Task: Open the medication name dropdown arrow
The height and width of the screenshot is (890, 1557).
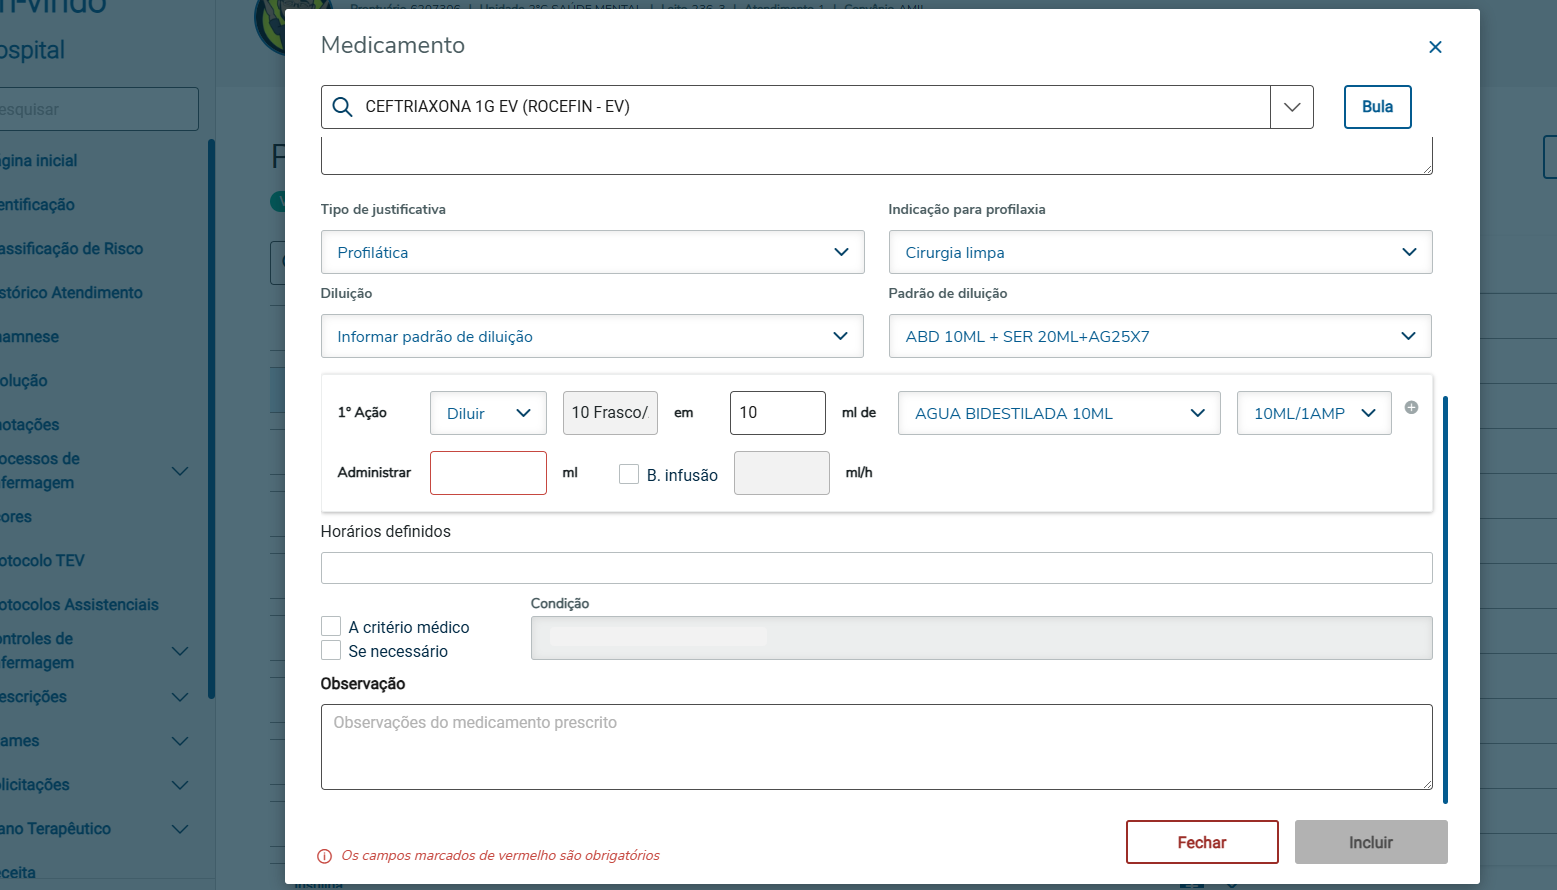Action: (1292, 107)
